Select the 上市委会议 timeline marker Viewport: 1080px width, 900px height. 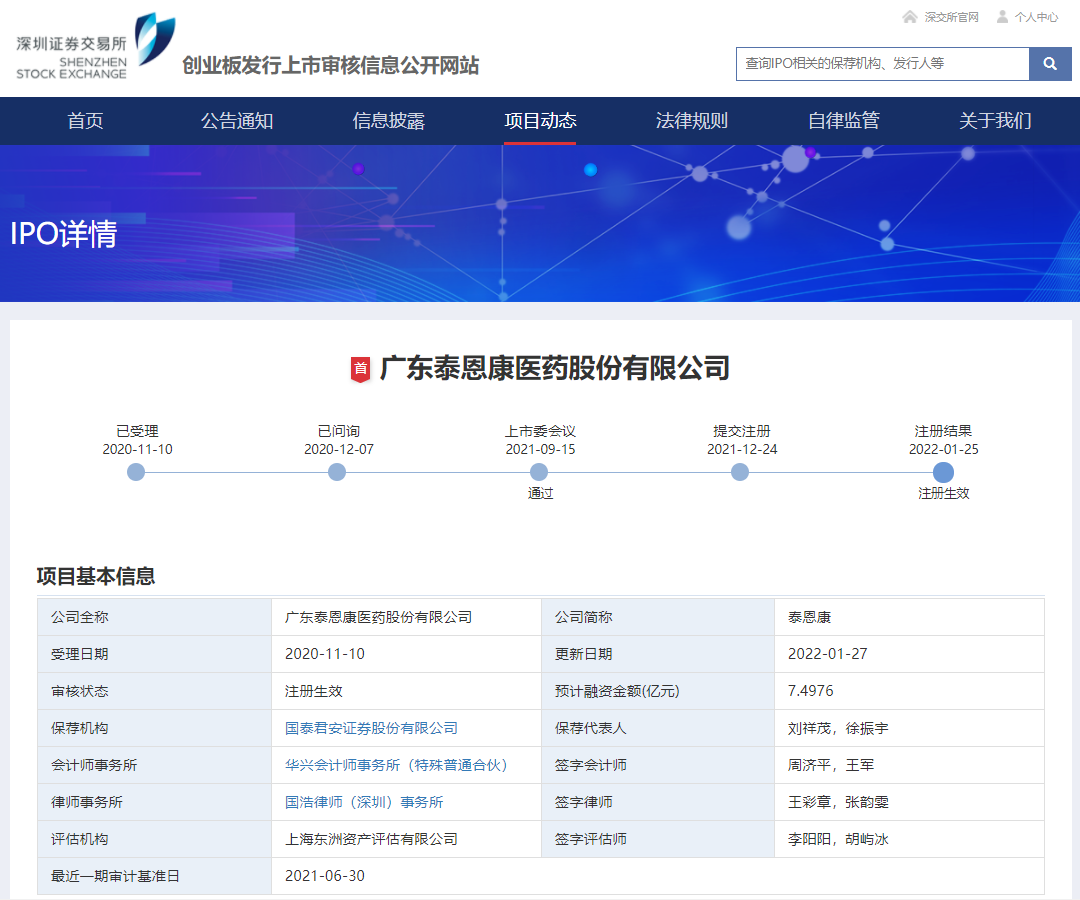point(539,472)
